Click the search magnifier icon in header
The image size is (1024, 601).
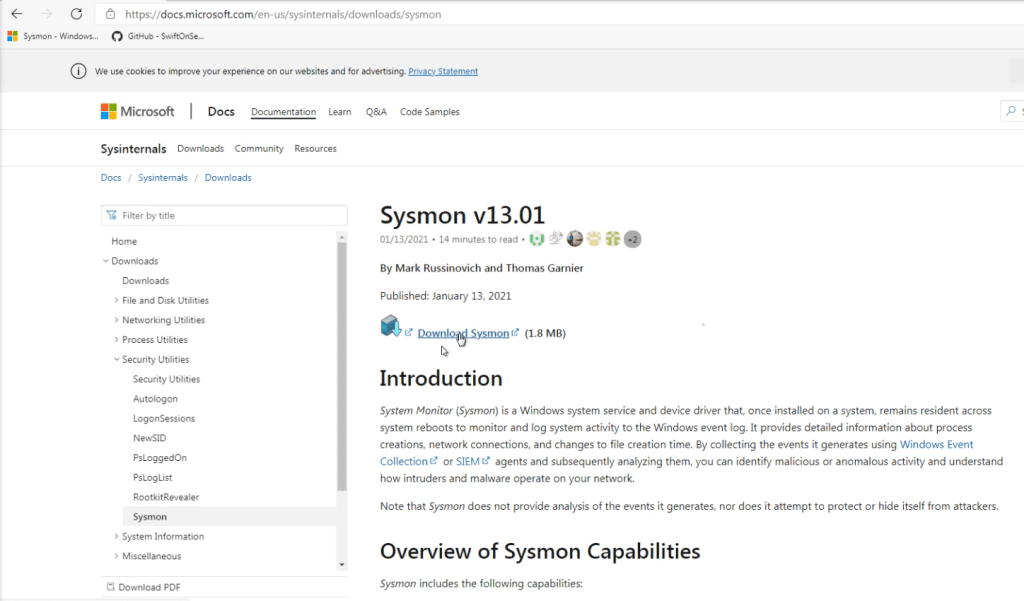pyautogui.click(x=1010, y=112)
